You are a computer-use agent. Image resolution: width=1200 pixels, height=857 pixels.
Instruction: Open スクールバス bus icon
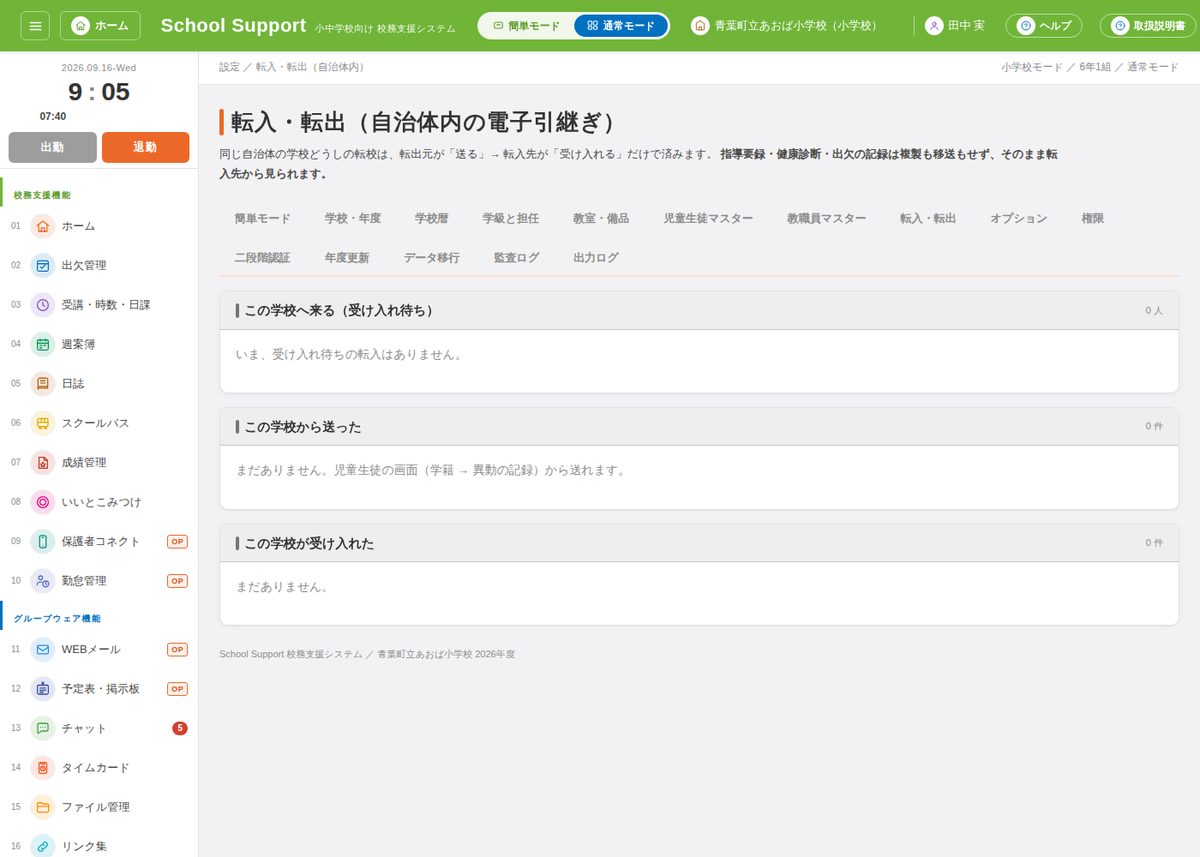(43, 423)
